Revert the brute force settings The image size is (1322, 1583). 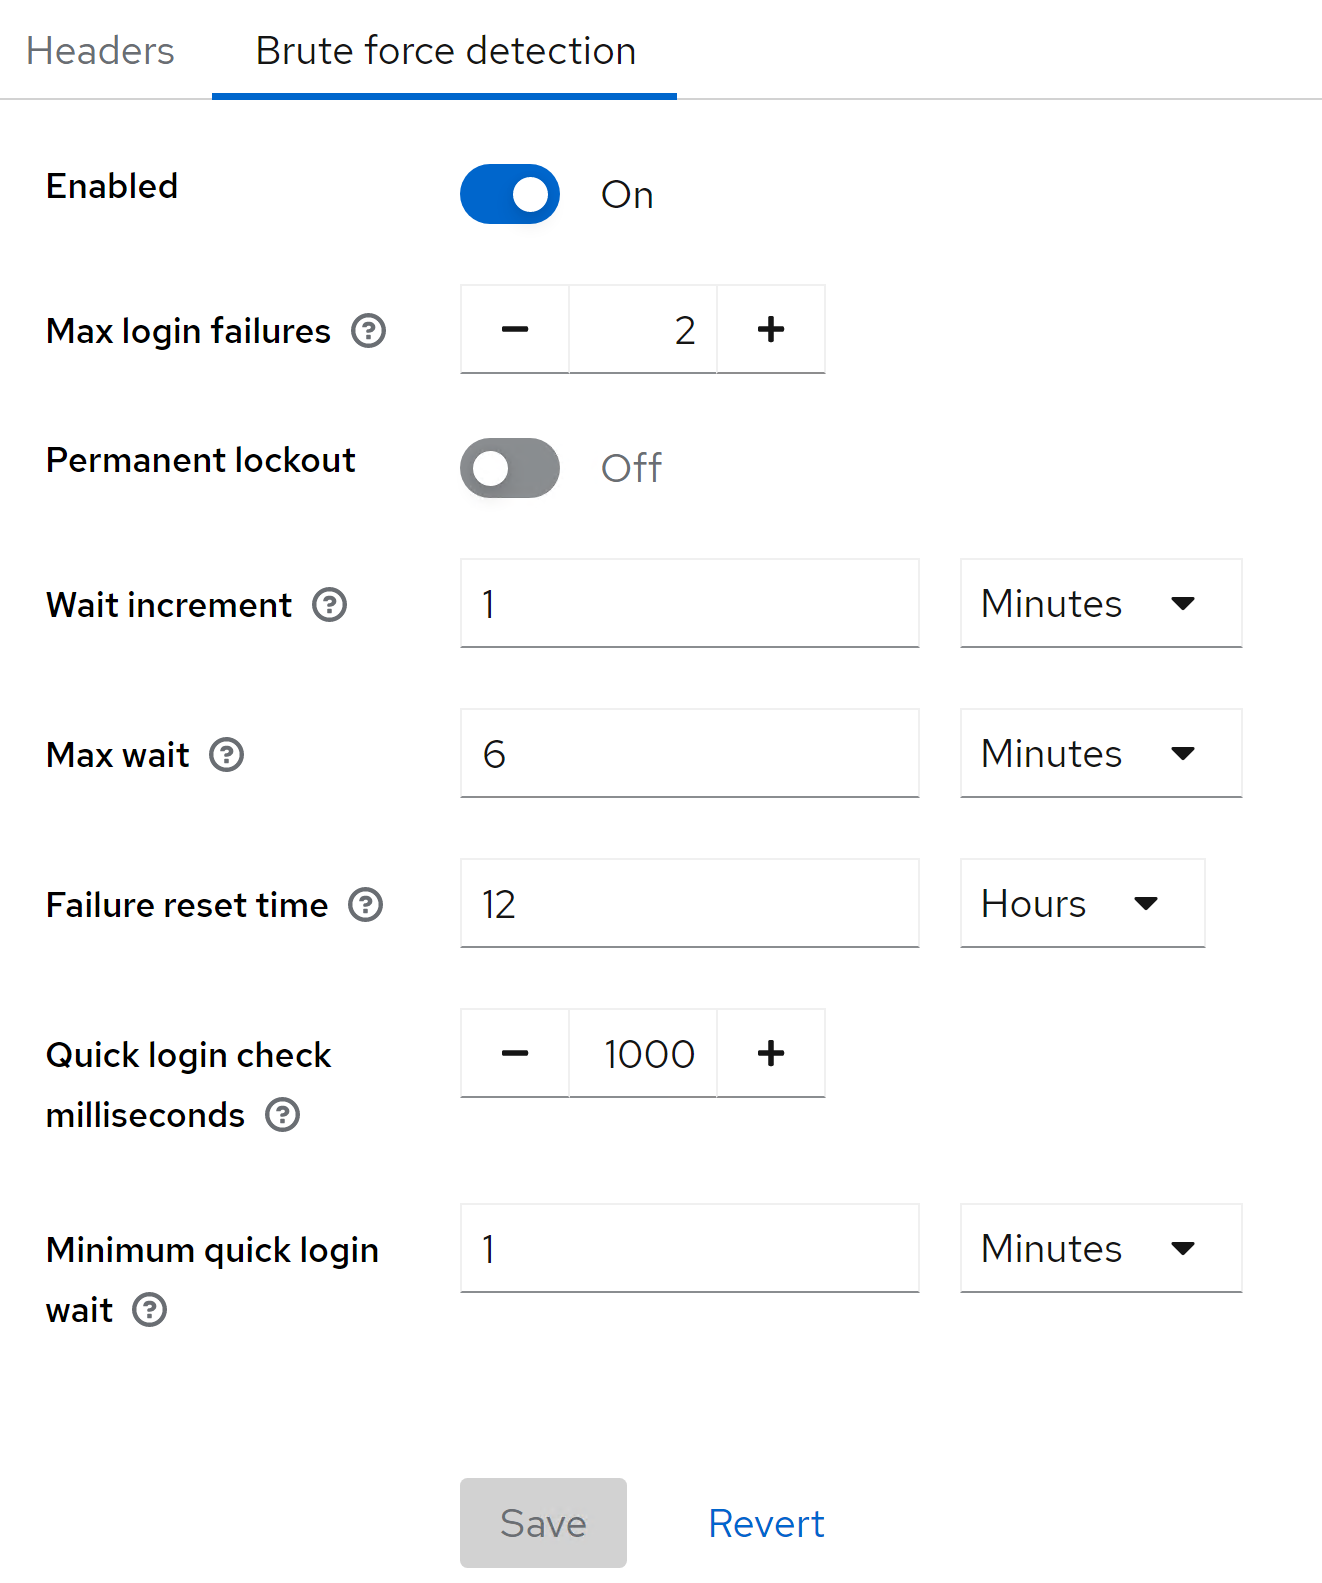[x=766, y=1523]
